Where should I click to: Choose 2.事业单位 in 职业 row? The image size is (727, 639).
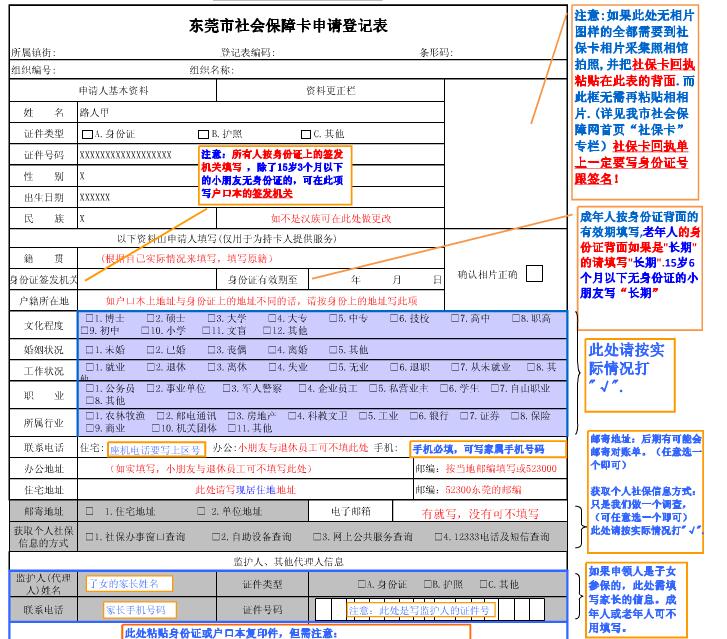[150, 388]
